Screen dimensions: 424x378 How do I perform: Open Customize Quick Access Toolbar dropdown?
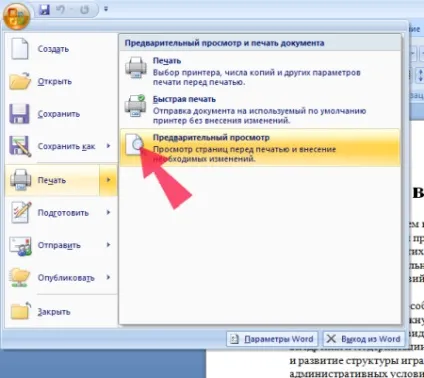point(106,9)
